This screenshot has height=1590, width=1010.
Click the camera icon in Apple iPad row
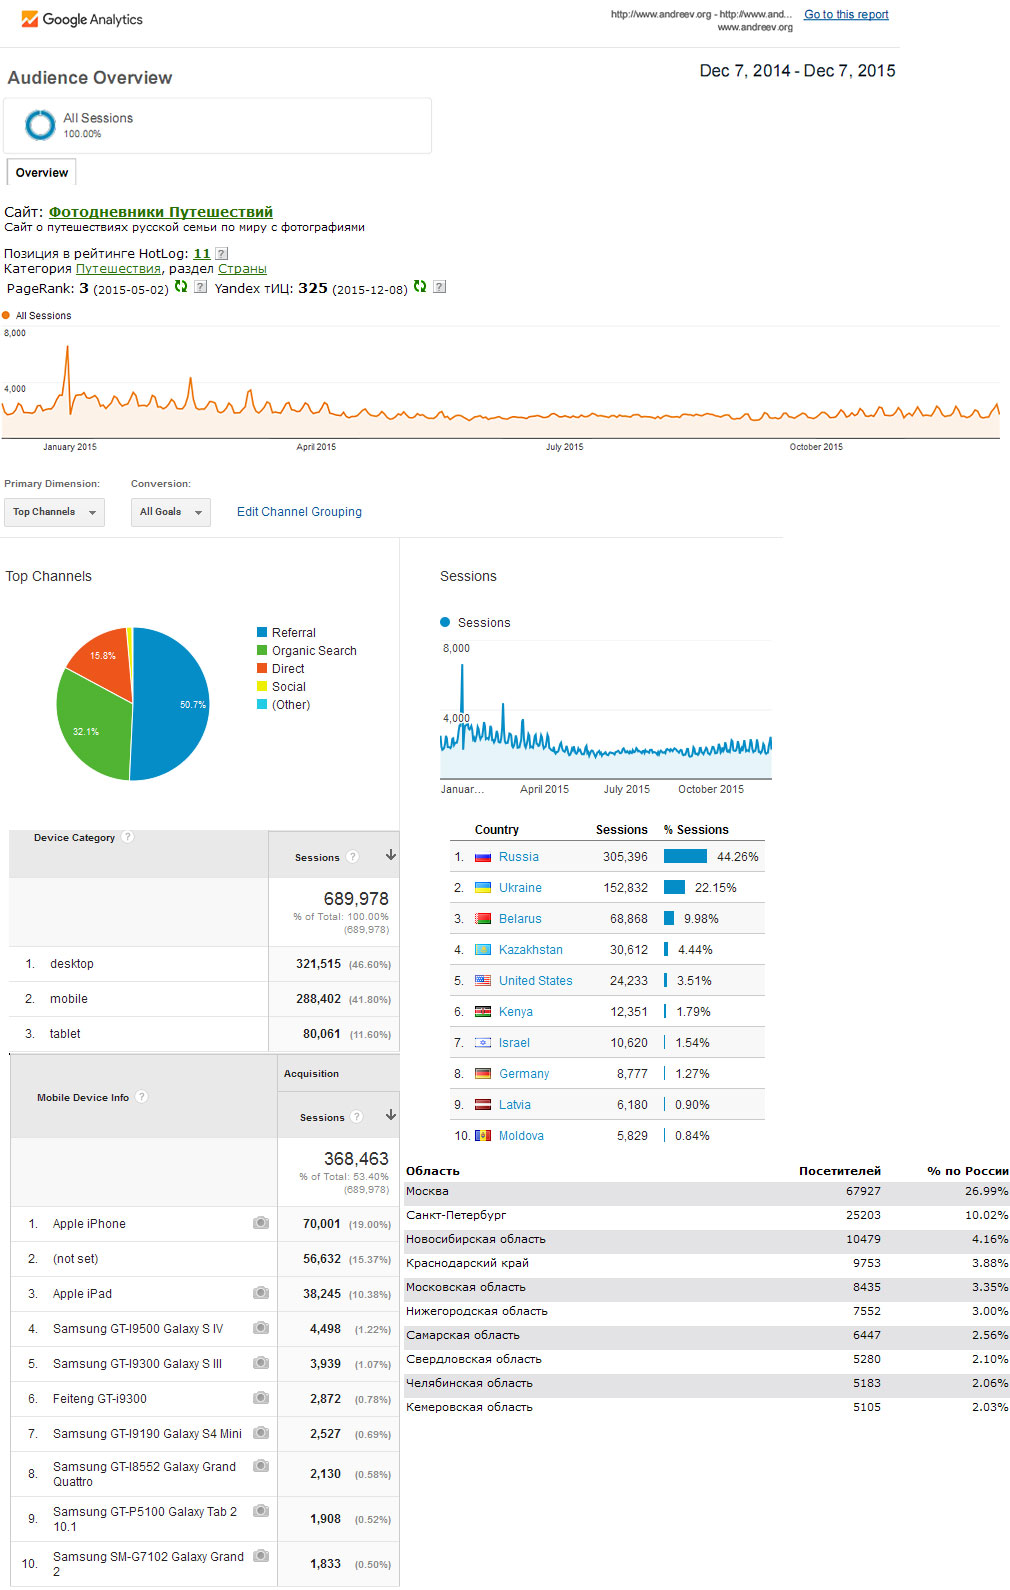pos(261,1293)
